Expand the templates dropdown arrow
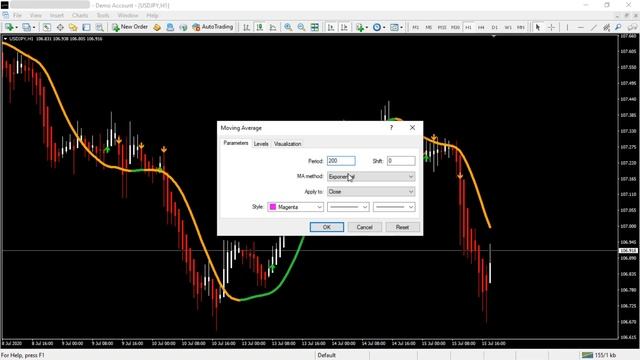This screenshot has width=640, height=360. coord(401,27)
